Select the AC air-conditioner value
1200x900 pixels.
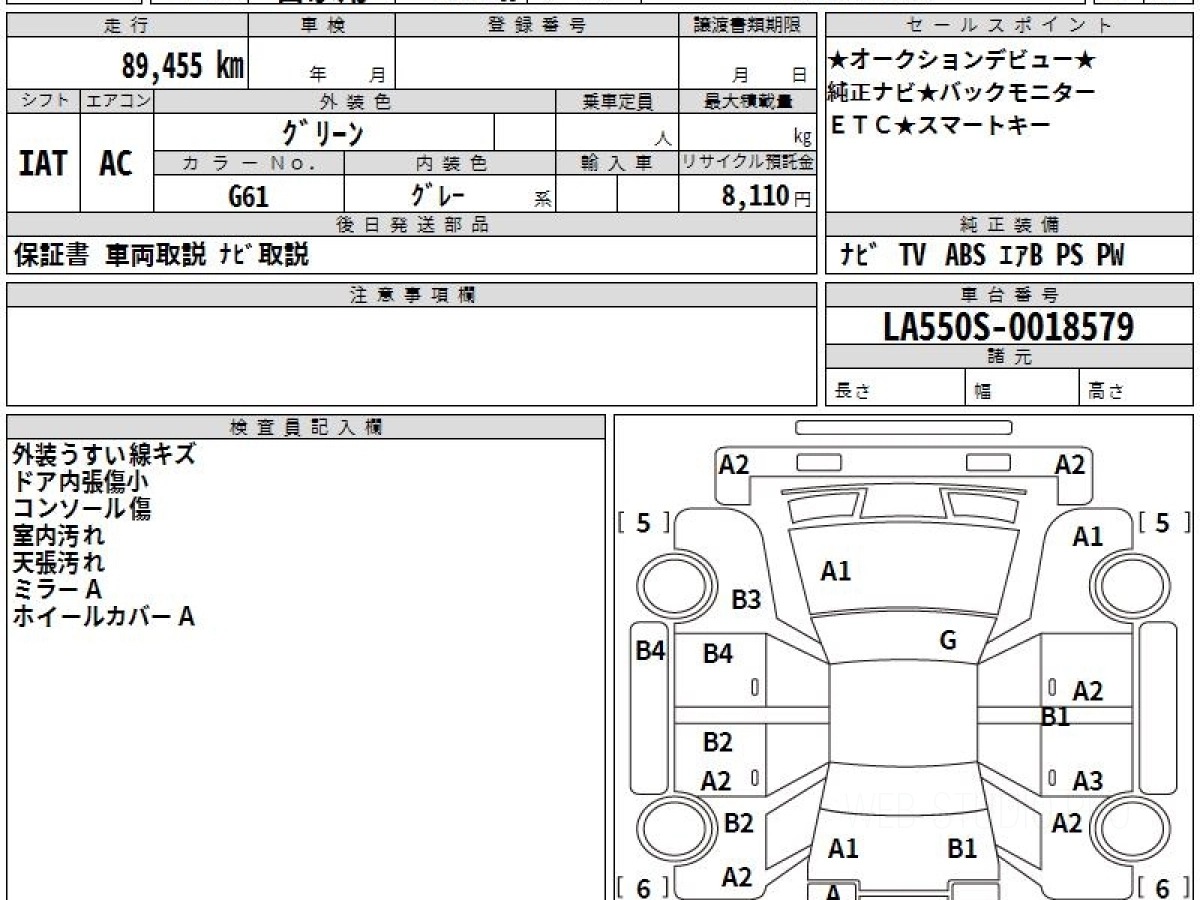click(117, 163)
